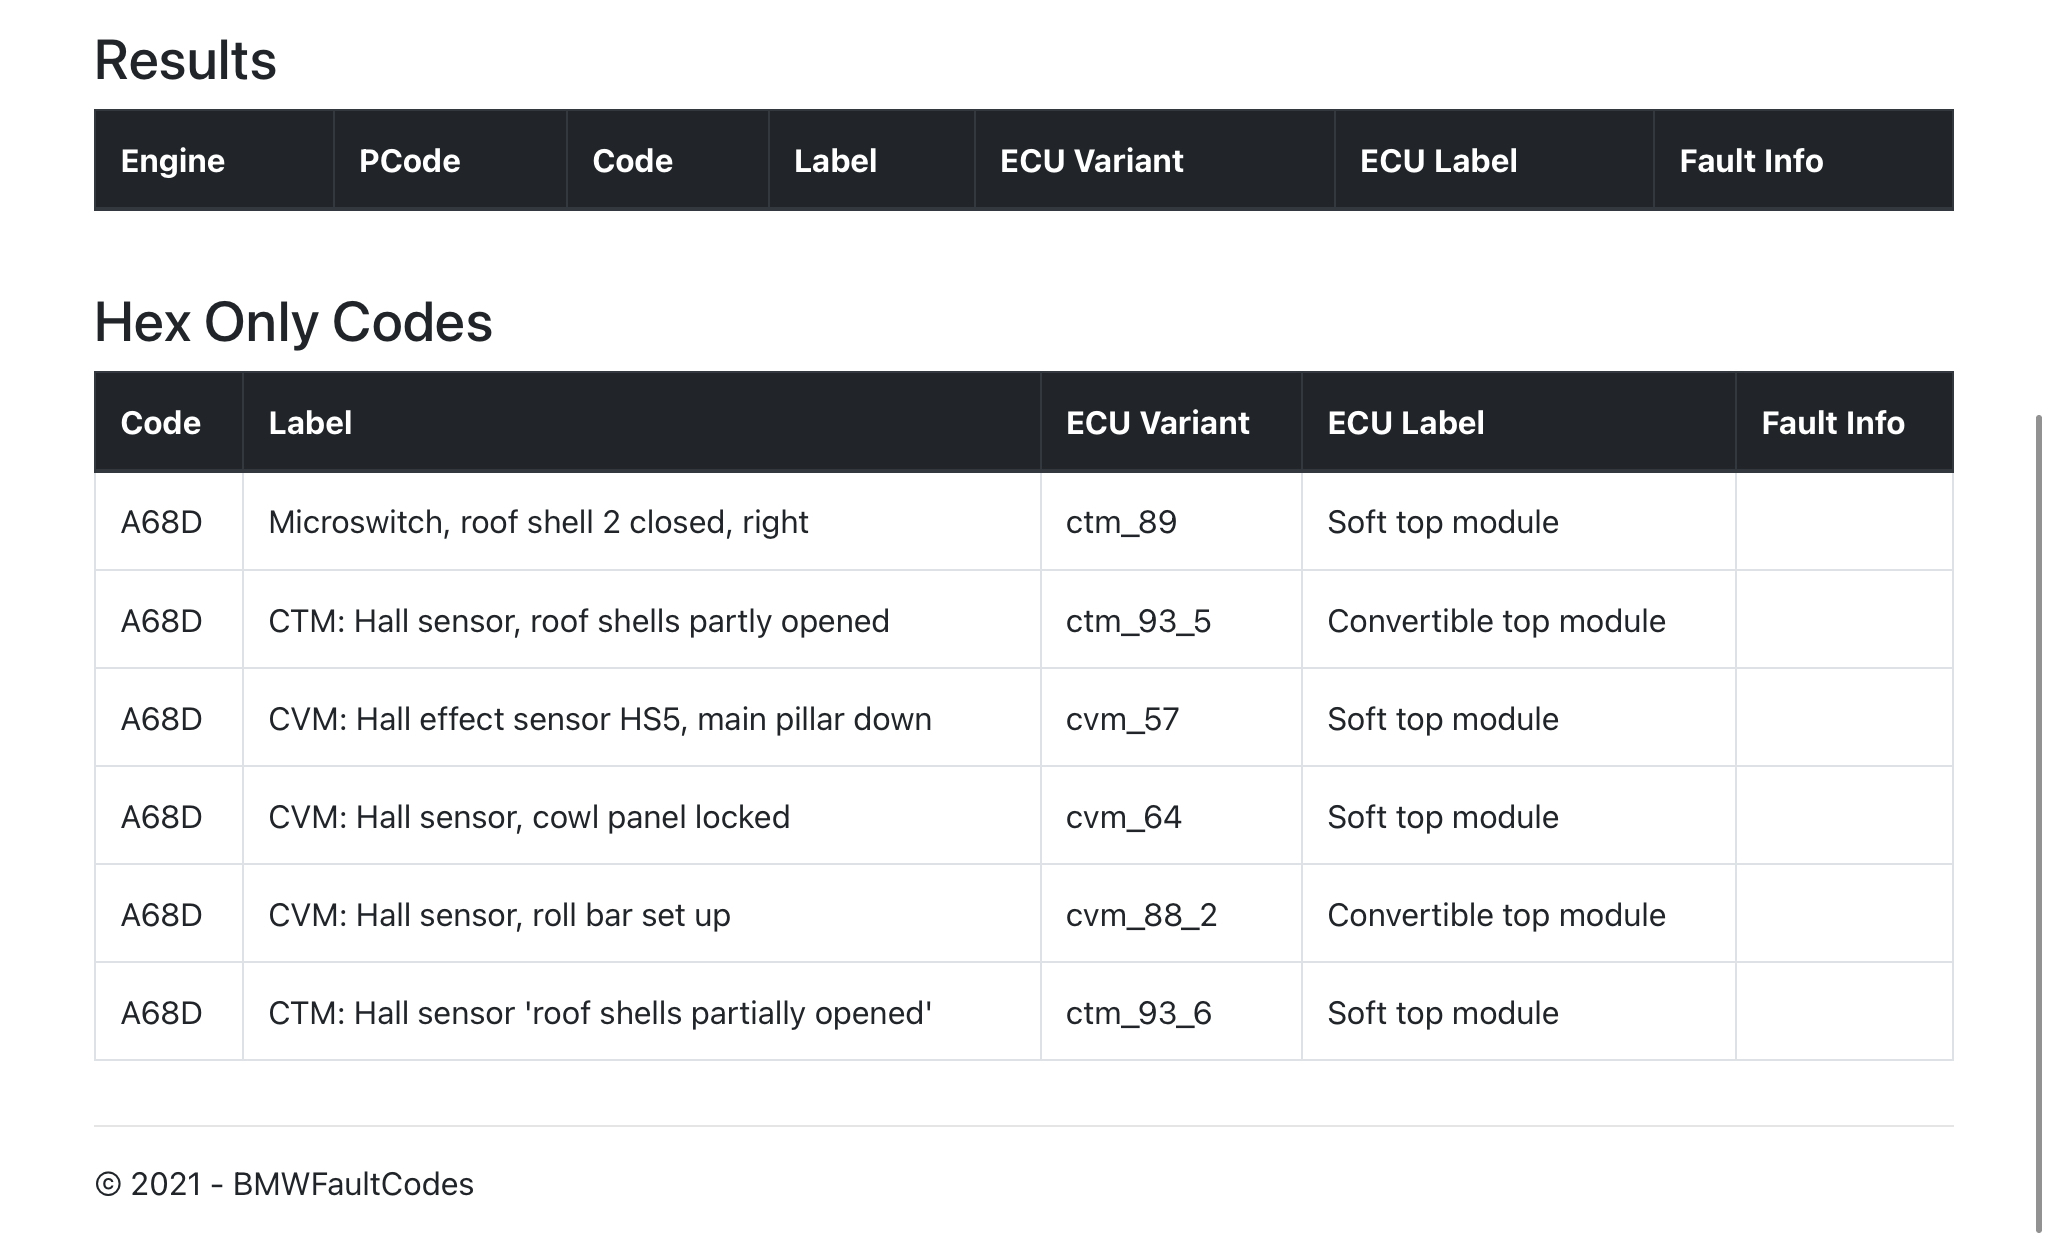Select the 'CVM: Hall effect sensor HS5' label
The width and height of the screenshot is (2048, 1239).
[x=600, y=719]
